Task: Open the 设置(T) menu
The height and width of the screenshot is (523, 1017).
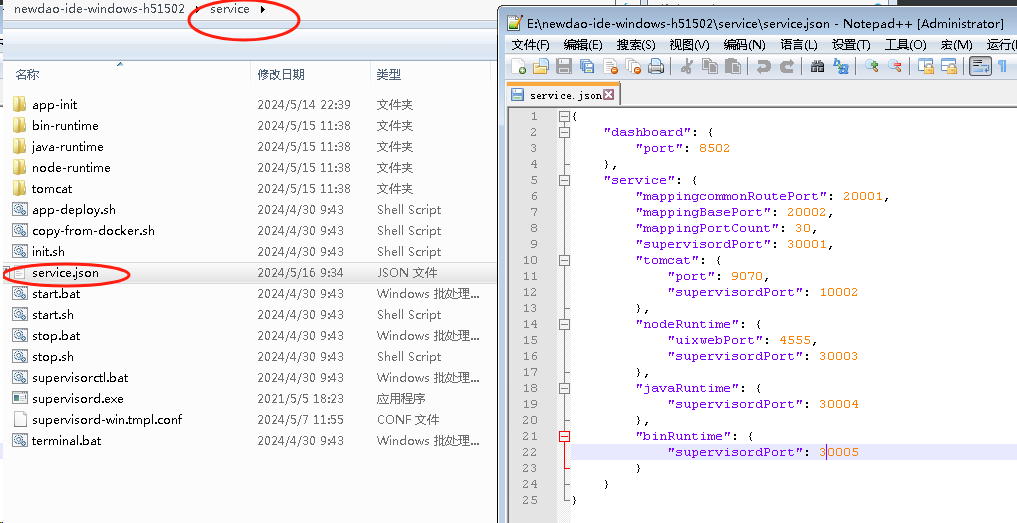Action: click(x=851, y=45)
